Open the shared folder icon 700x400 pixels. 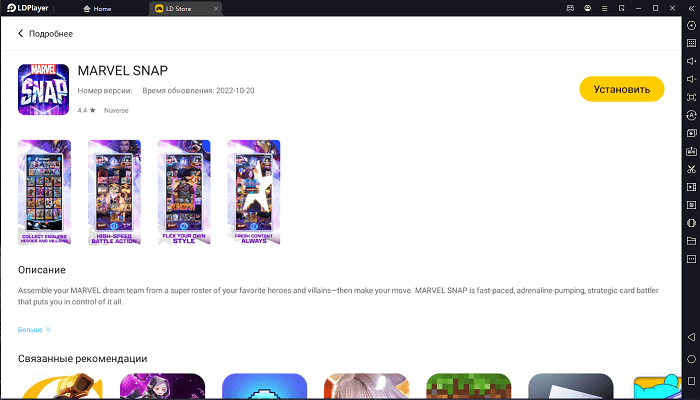(x=691, y=241)
